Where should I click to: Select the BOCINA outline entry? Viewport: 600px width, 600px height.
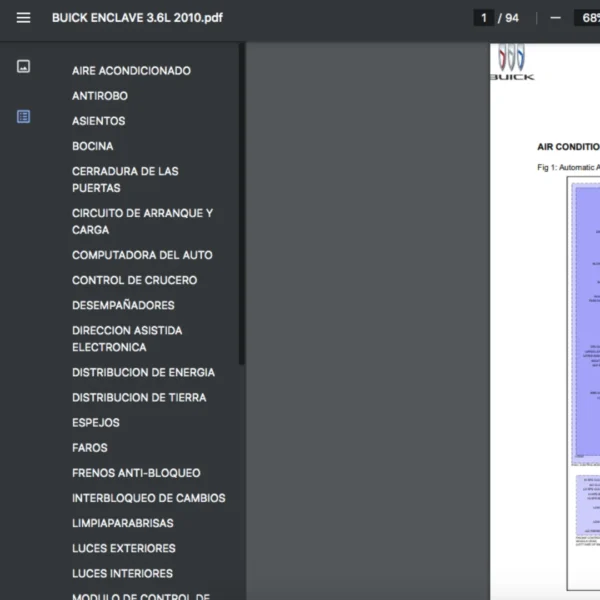92,146
